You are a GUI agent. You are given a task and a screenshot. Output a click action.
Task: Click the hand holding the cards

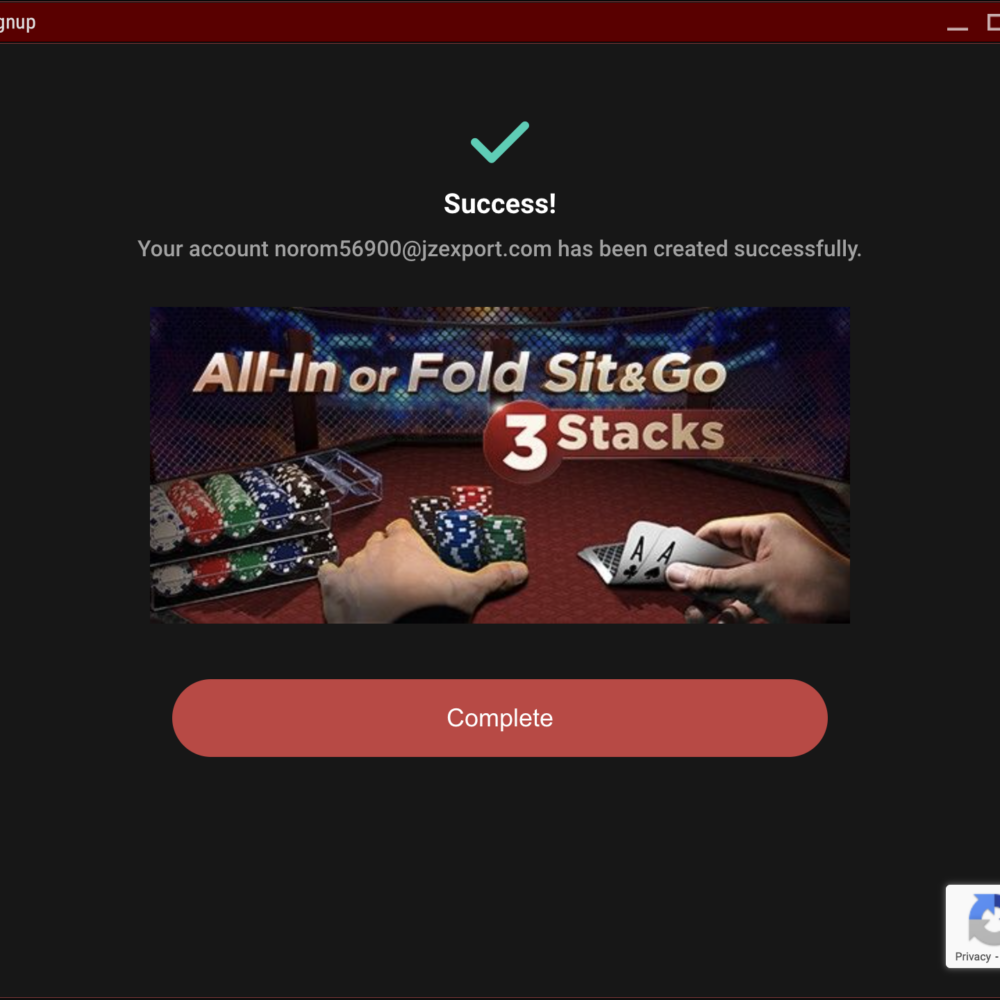(x=765, y=564)
